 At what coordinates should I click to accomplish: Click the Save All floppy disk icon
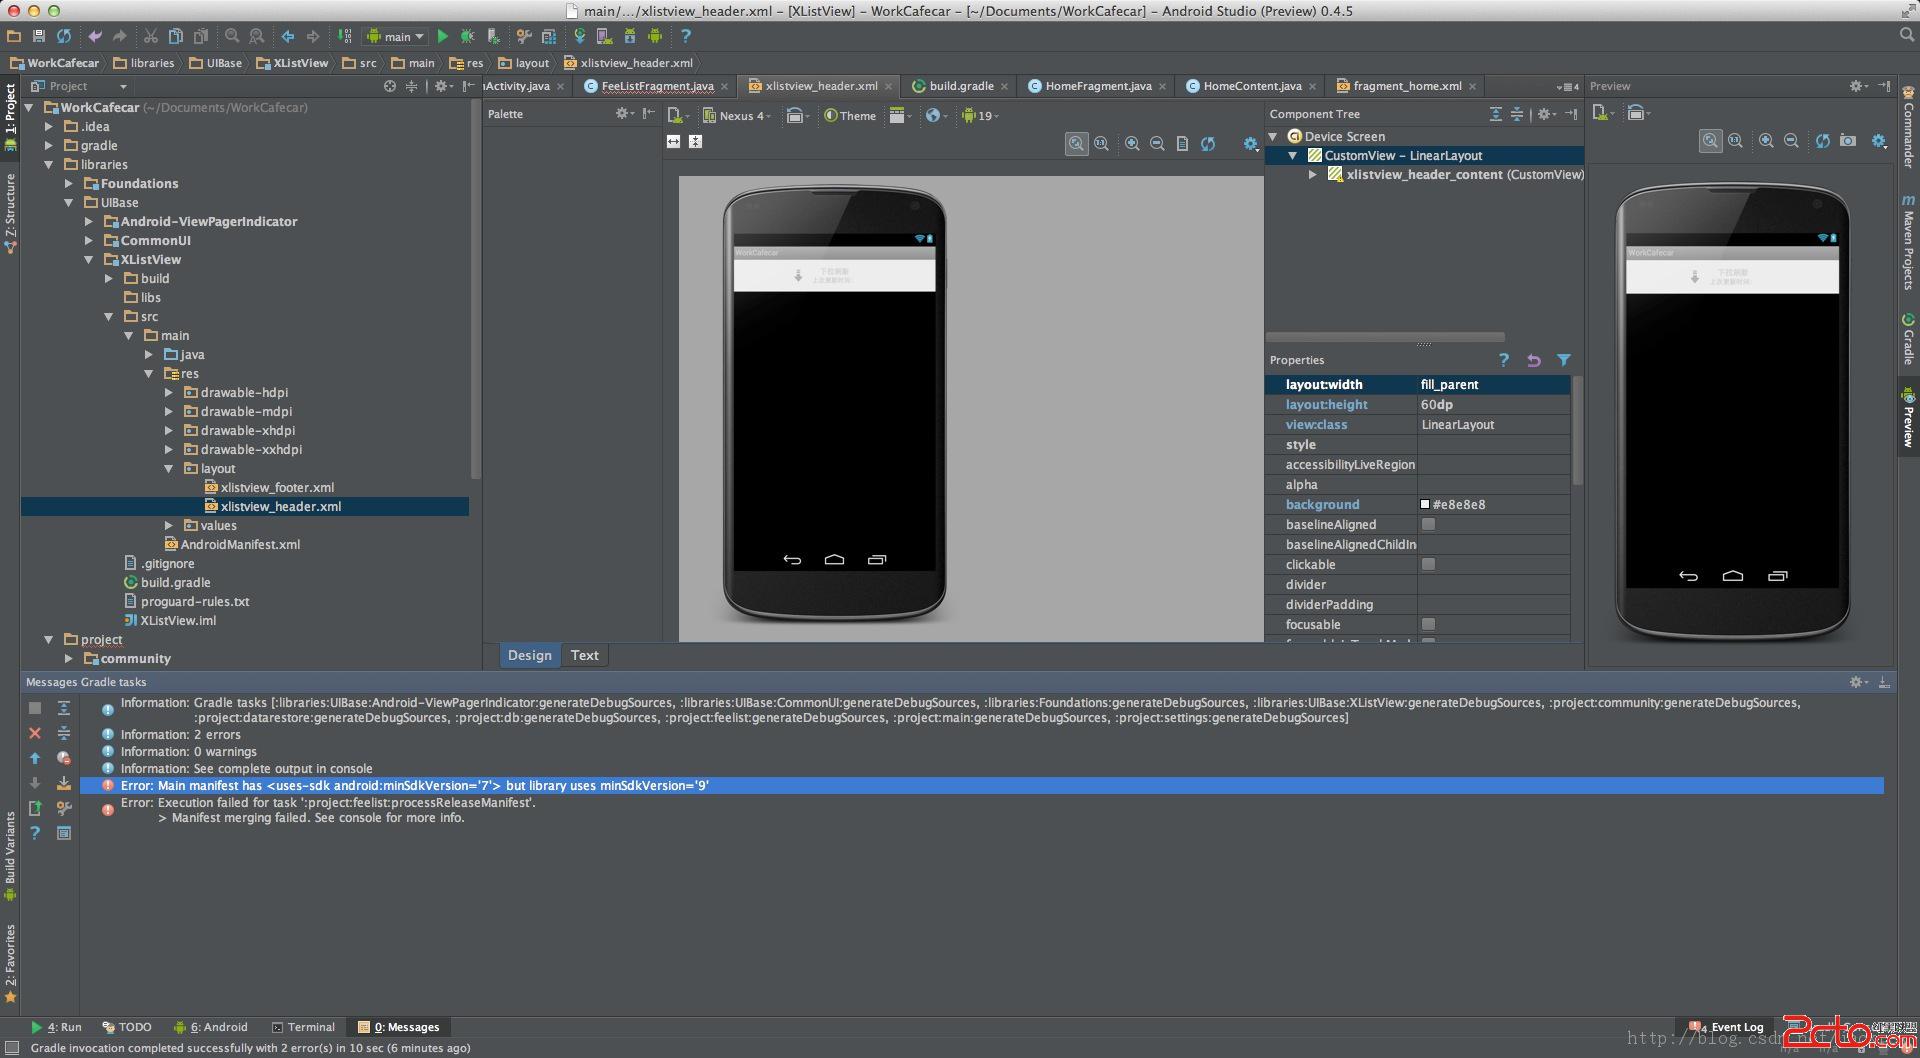[x=38, y=36]
